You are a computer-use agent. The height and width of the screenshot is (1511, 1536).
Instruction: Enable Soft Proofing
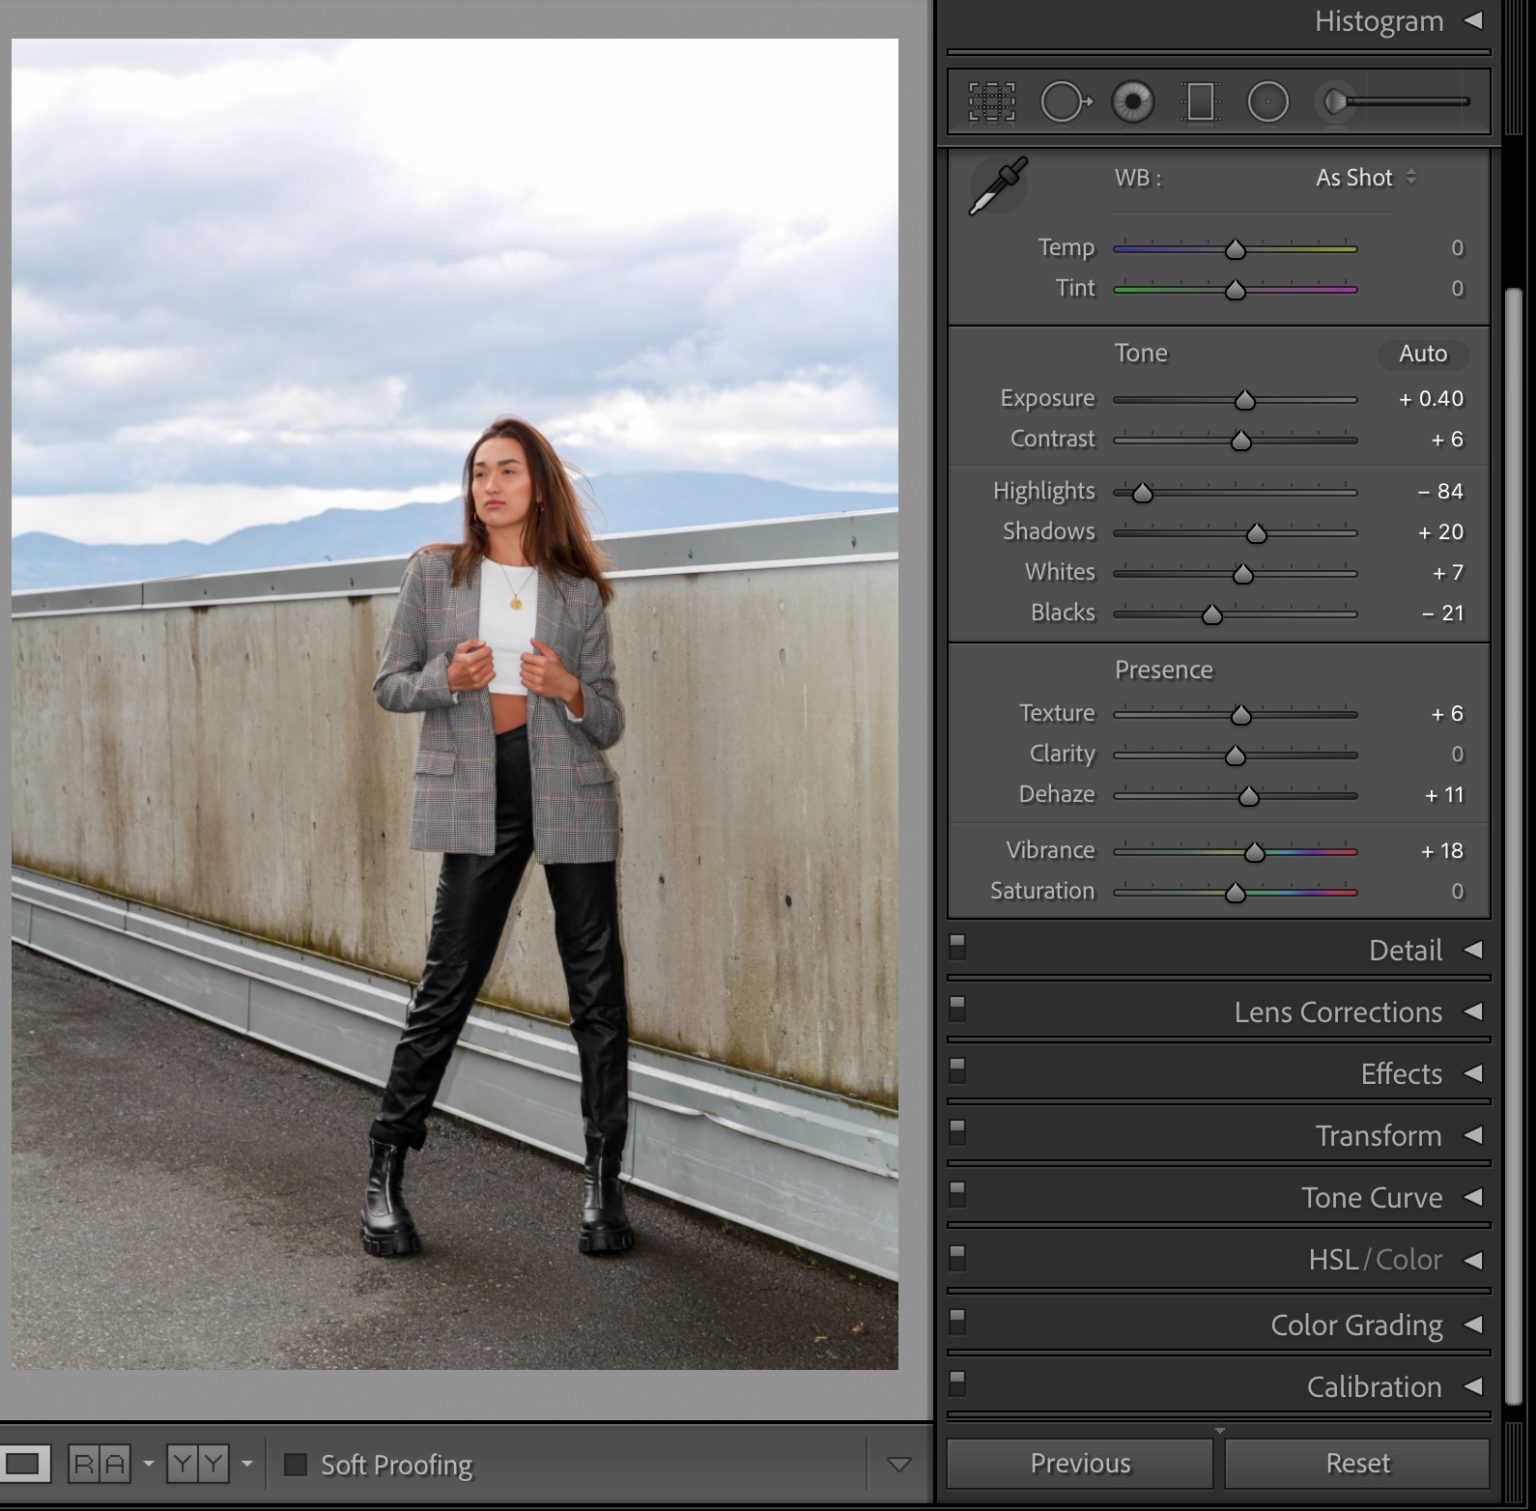[296, 1465]
